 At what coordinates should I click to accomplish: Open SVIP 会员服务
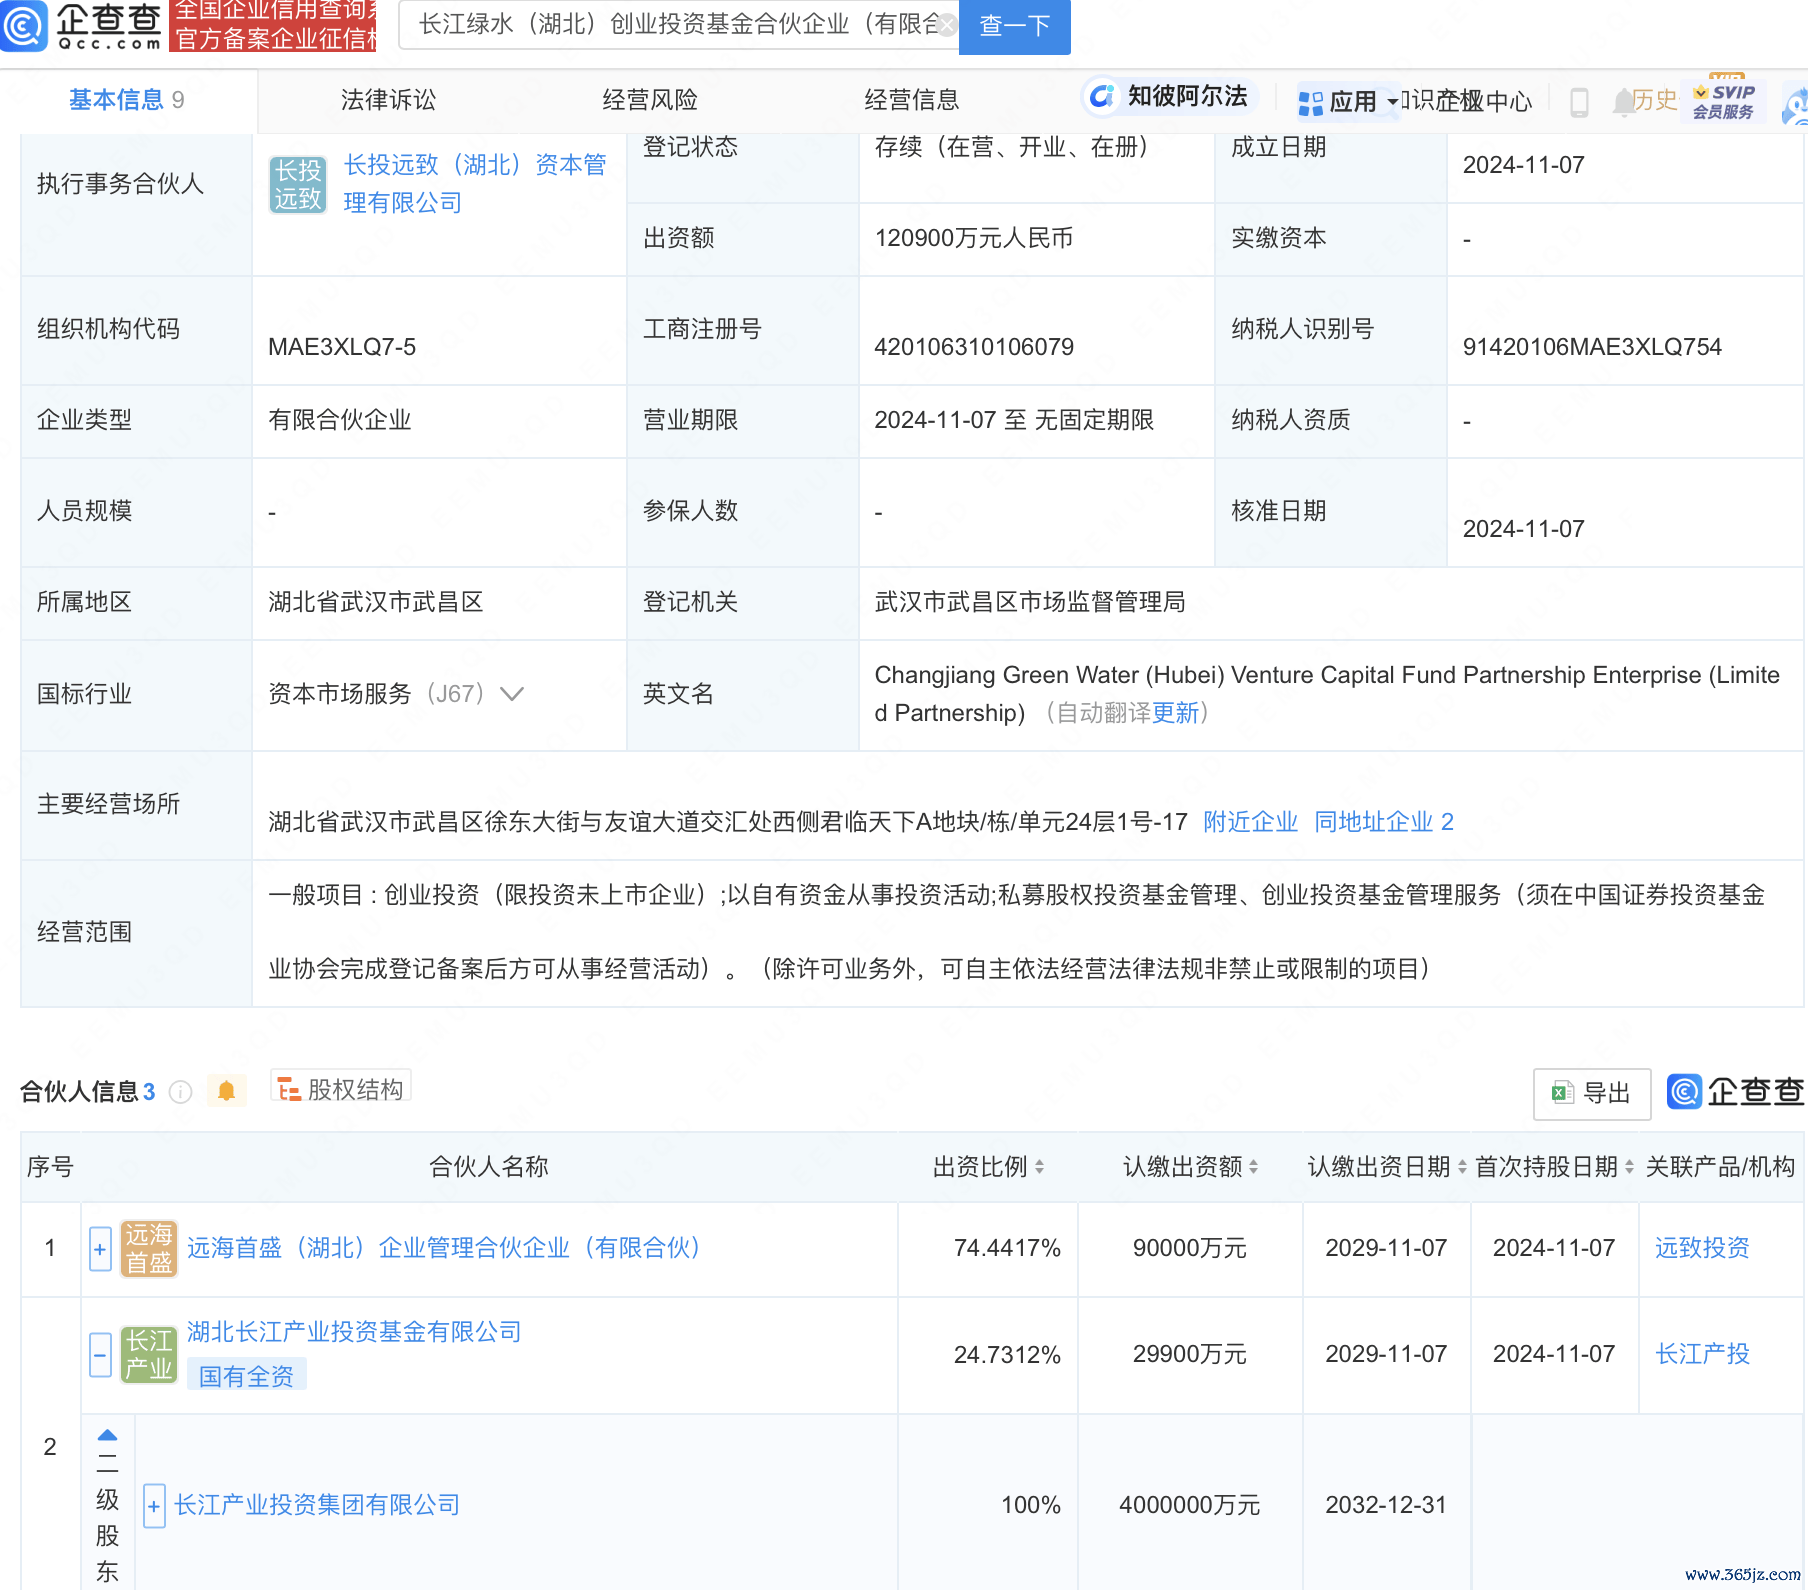(1725, 100)
